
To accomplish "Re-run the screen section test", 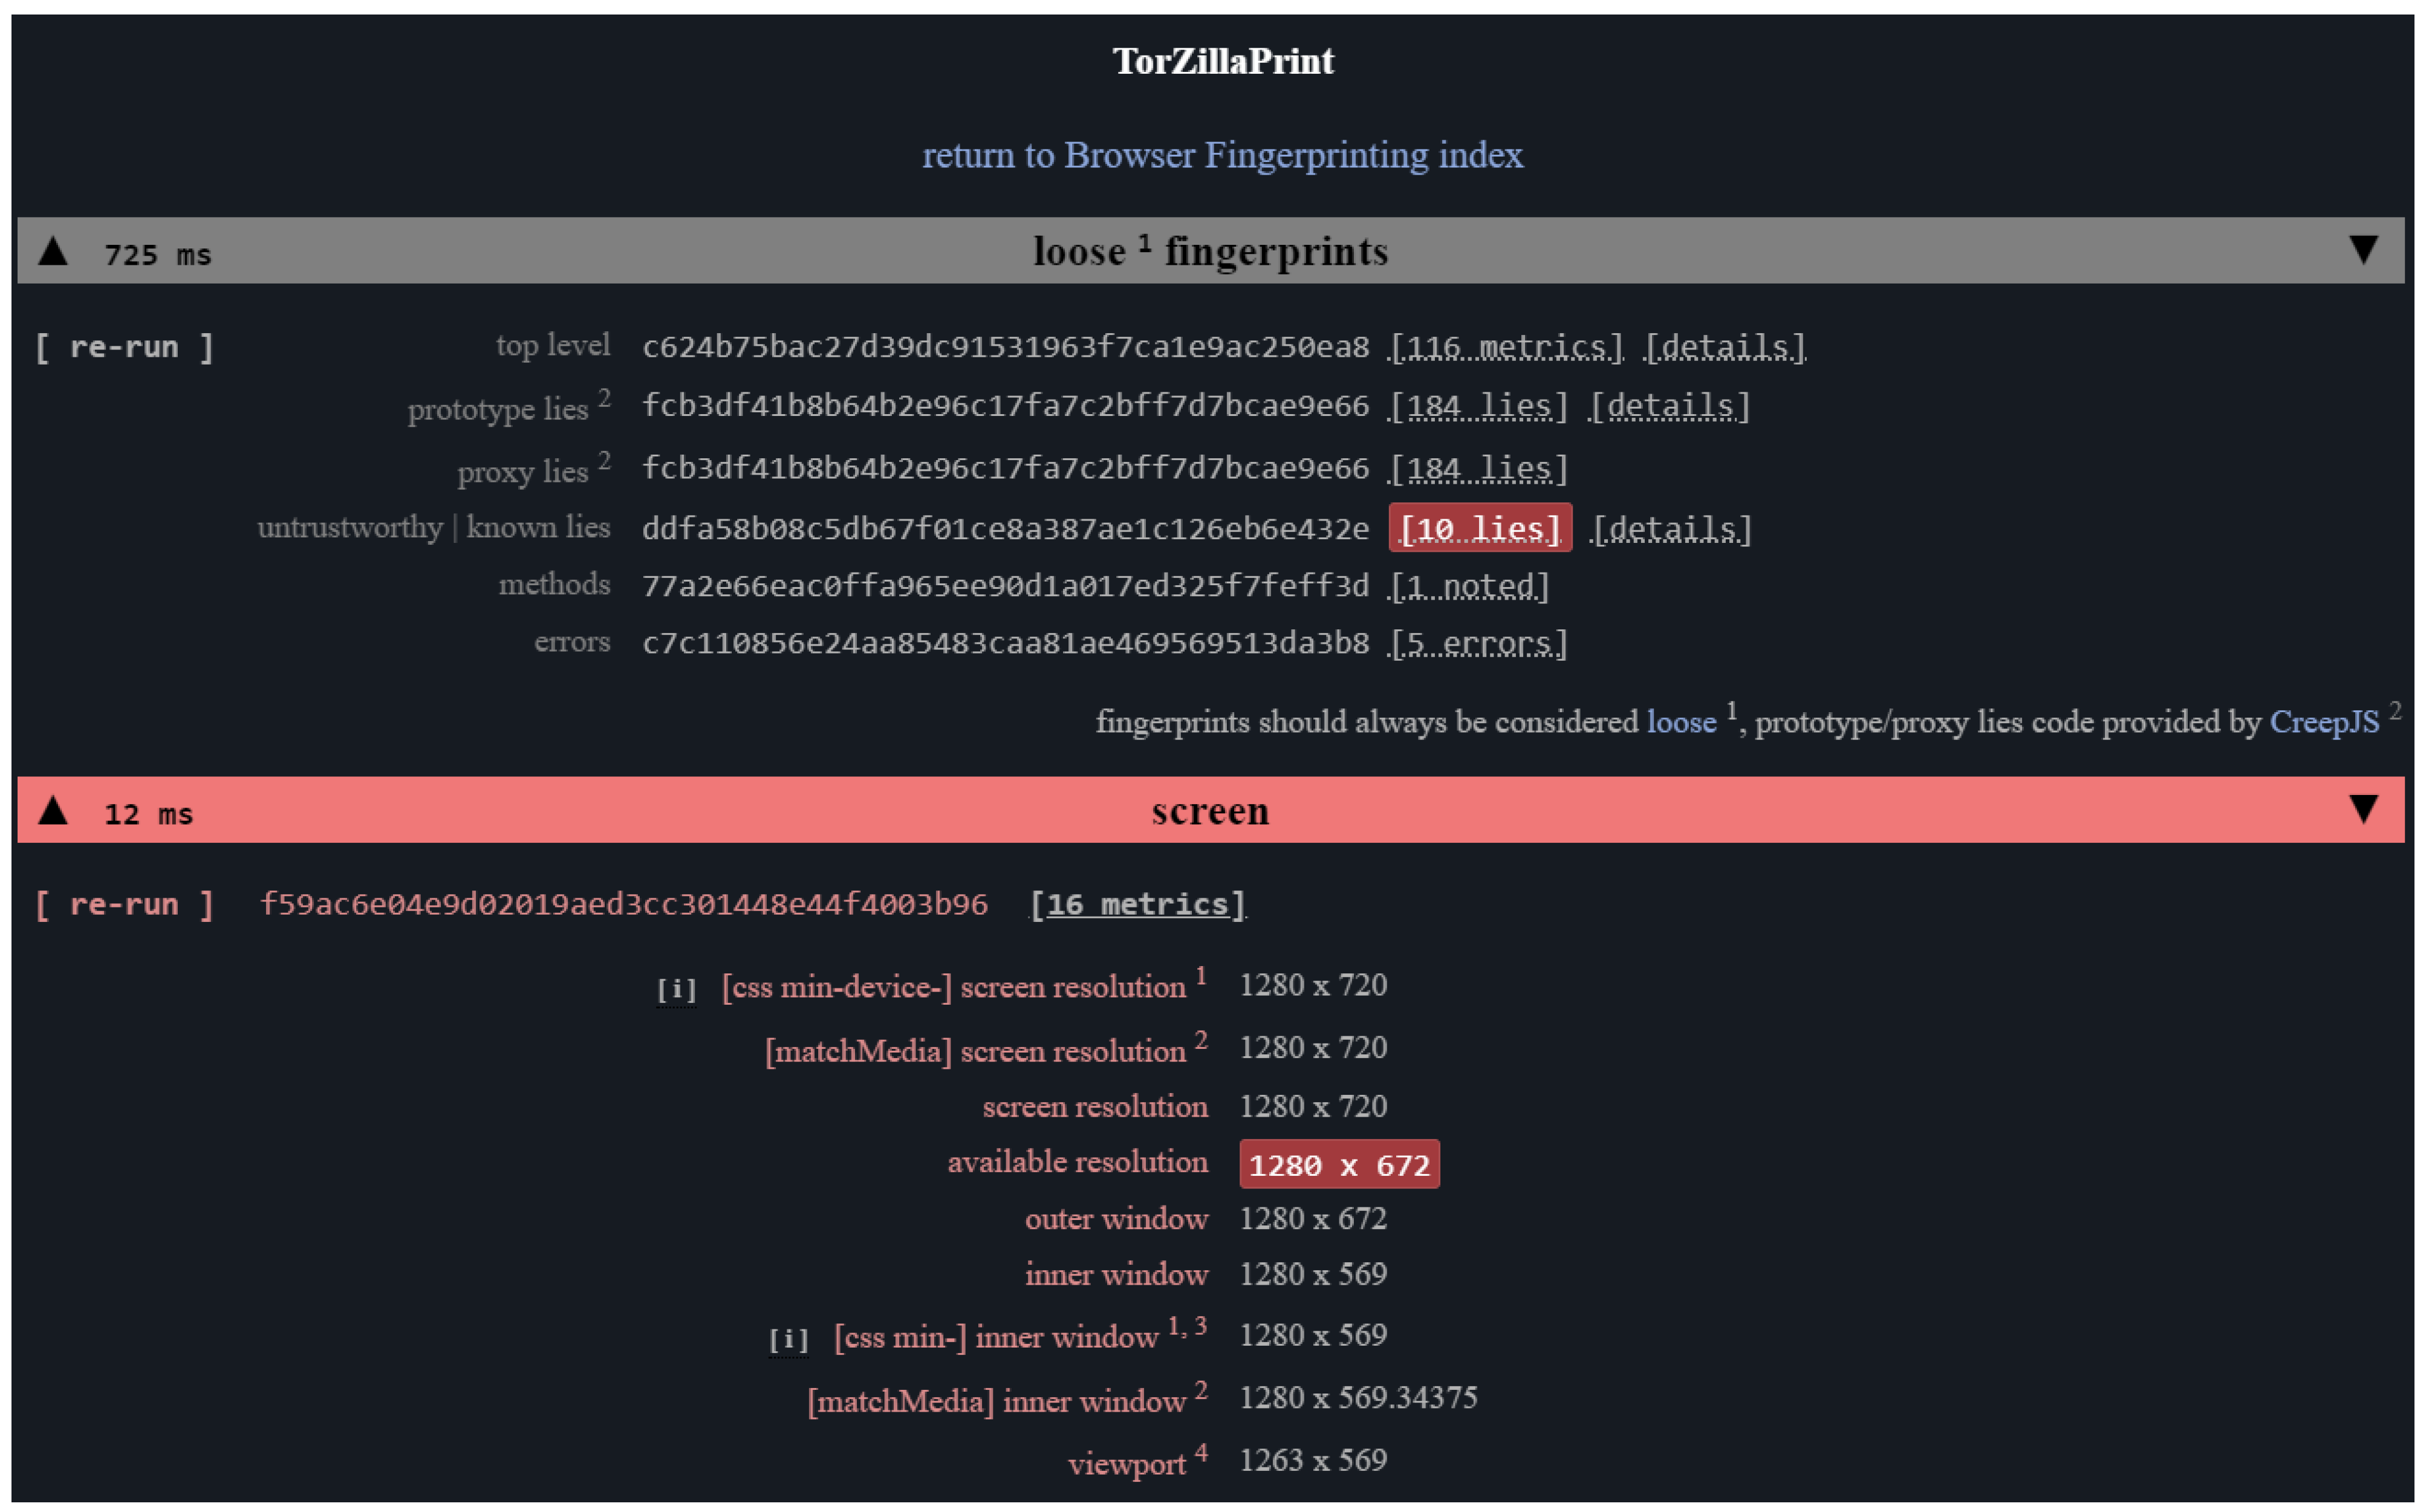I will [x=124, y=905].
